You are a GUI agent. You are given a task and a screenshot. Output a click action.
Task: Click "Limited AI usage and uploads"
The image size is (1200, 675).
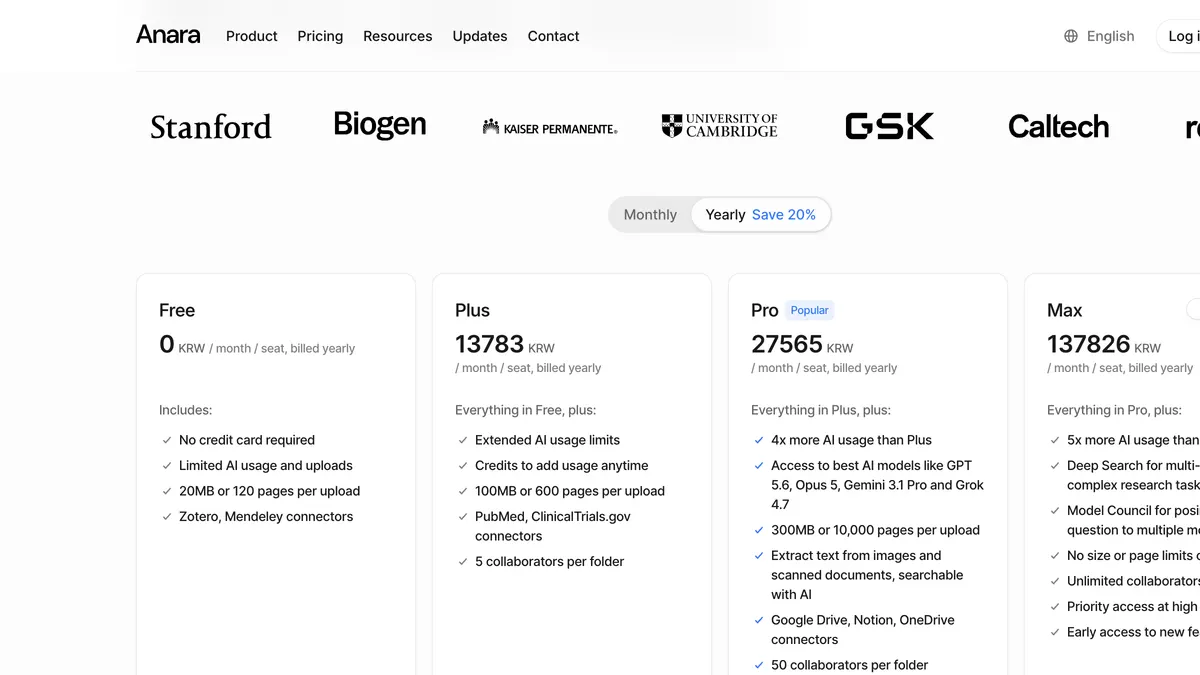click(x=266, y=465)
